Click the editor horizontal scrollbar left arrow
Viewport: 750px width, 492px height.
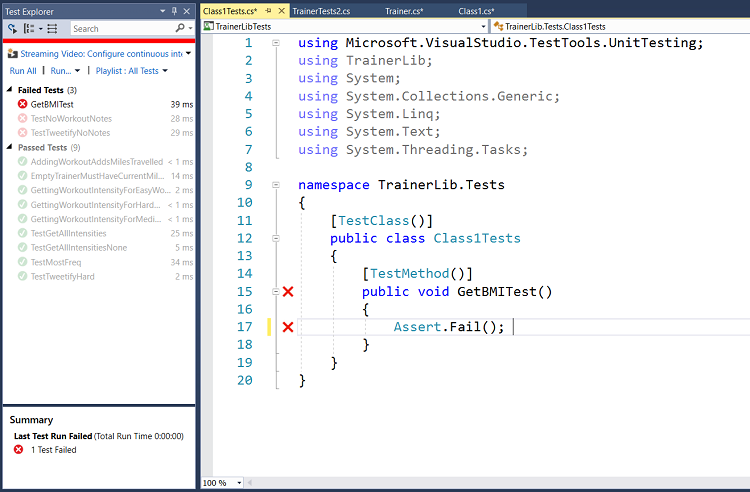249,483
